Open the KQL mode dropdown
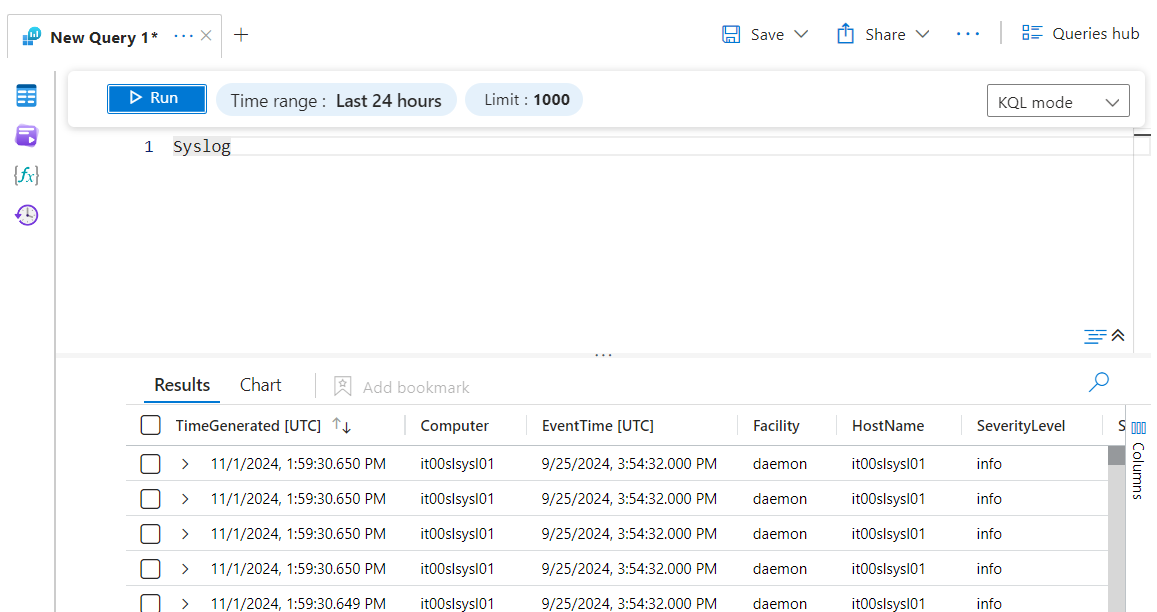 coord(1058,102)
